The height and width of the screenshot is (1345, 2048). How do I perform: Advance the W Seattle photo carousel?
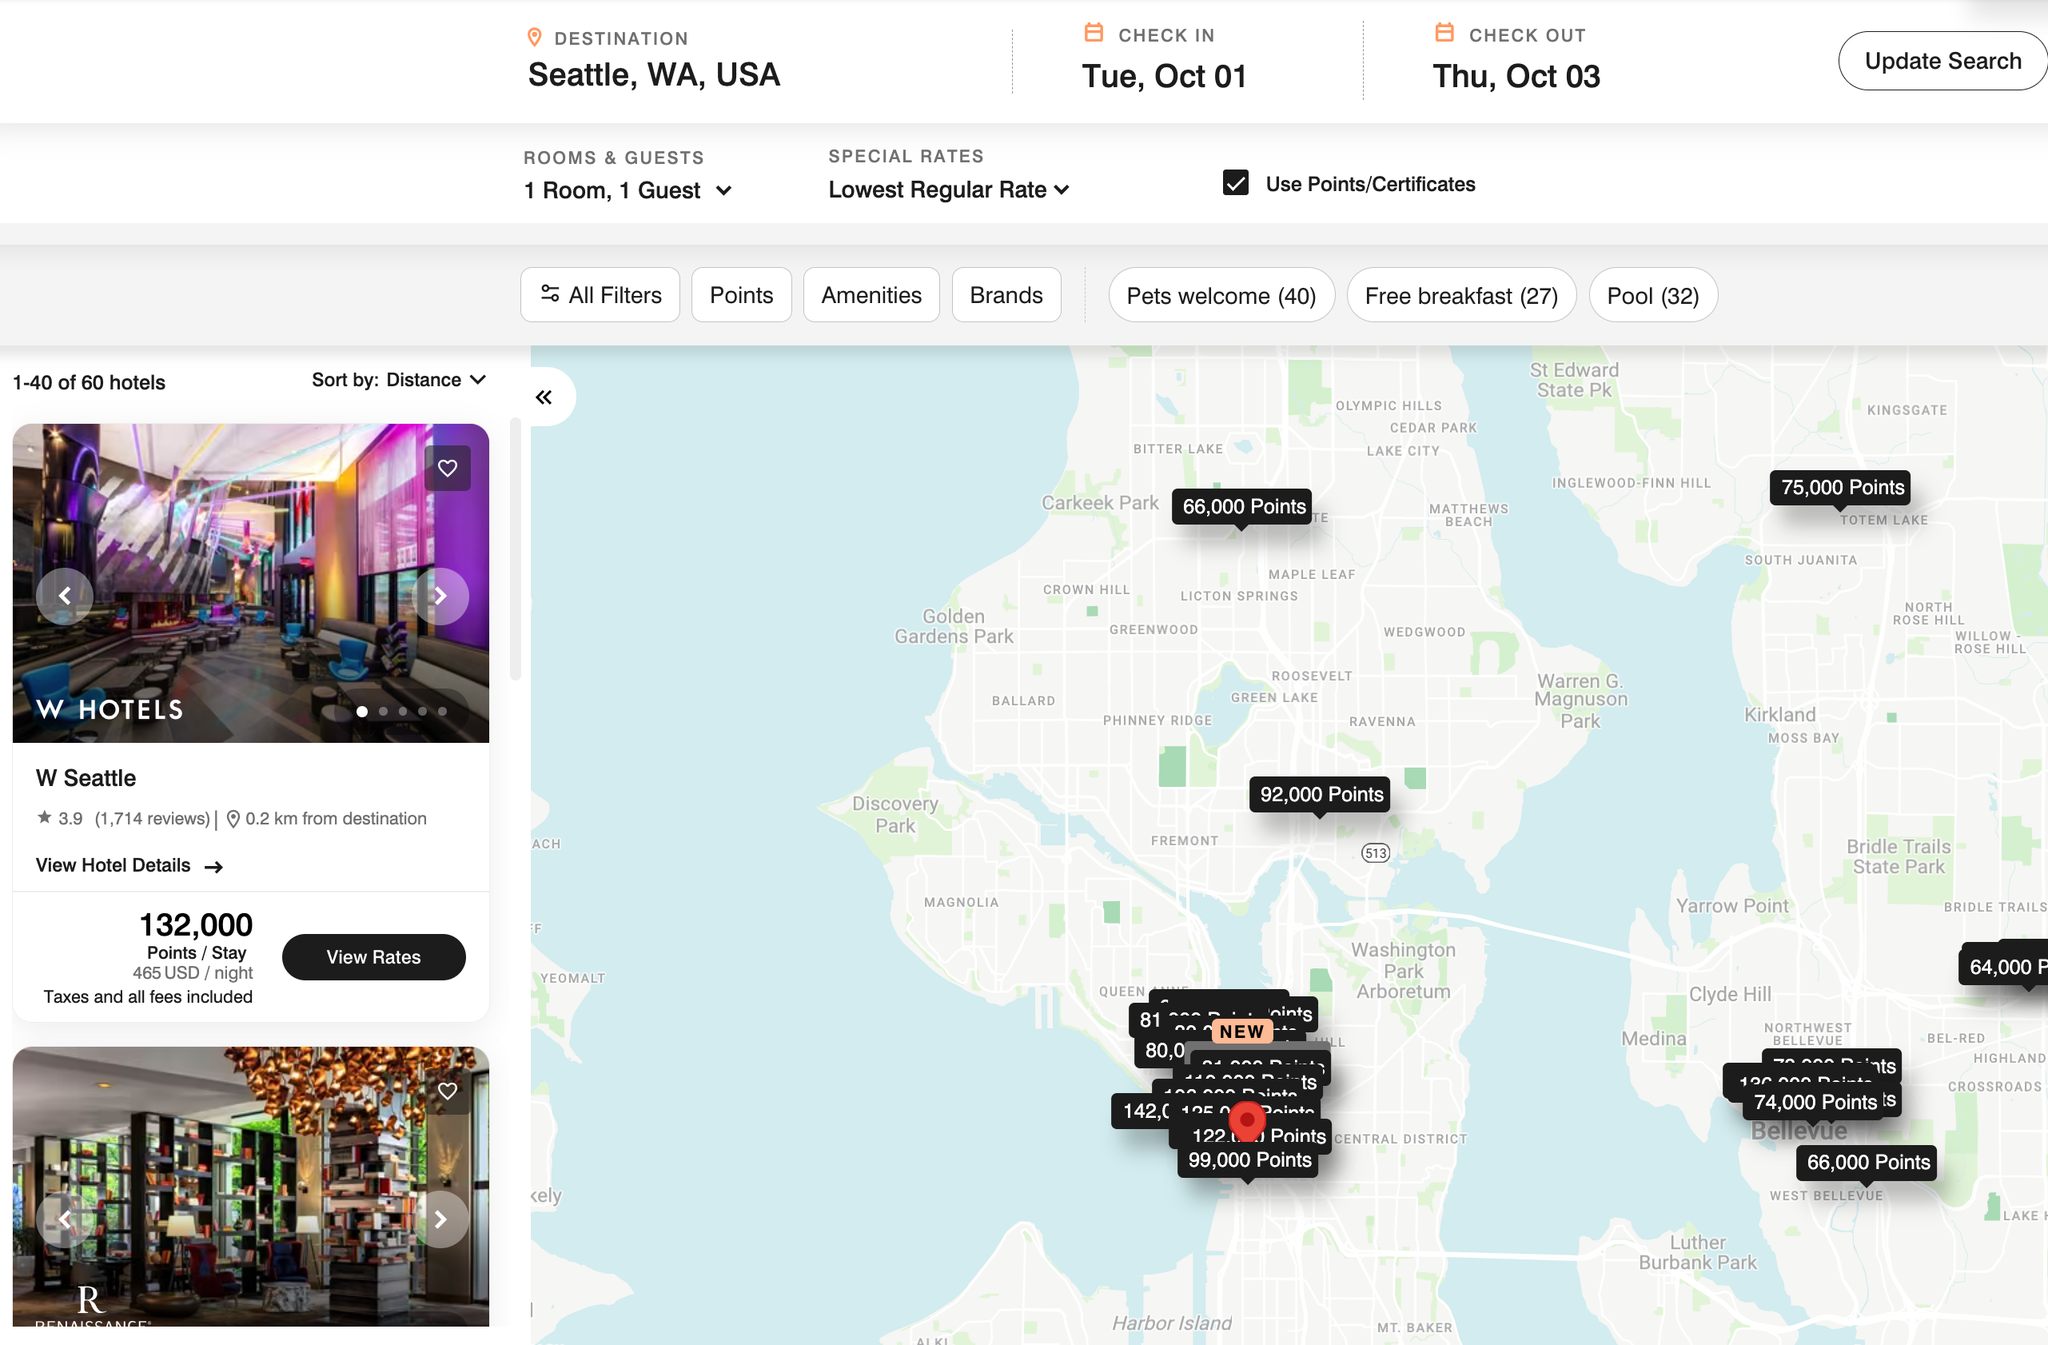[x=439, y=595]
